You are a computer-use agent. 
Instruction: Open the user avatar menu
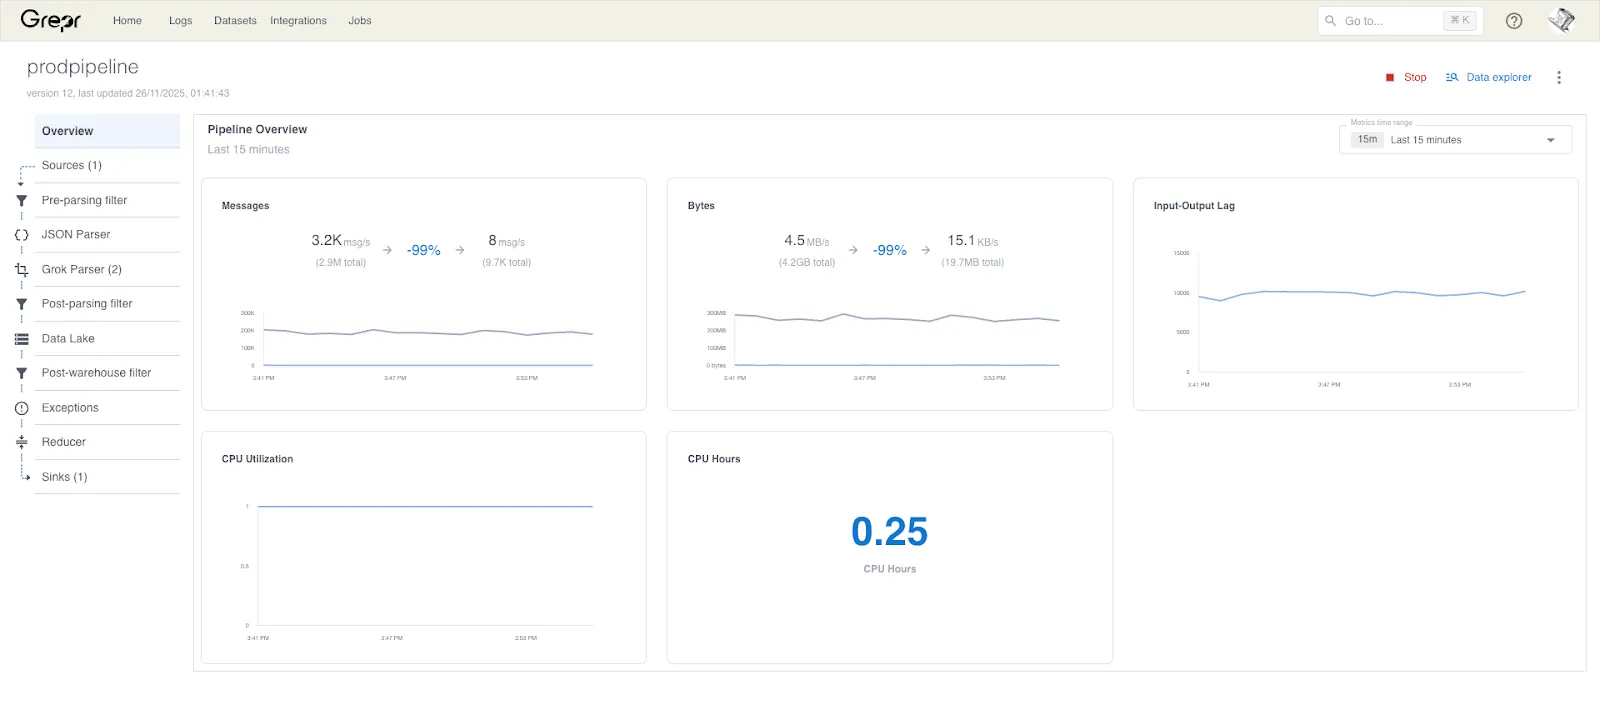pyautogui.click(x=1561, y=20)
